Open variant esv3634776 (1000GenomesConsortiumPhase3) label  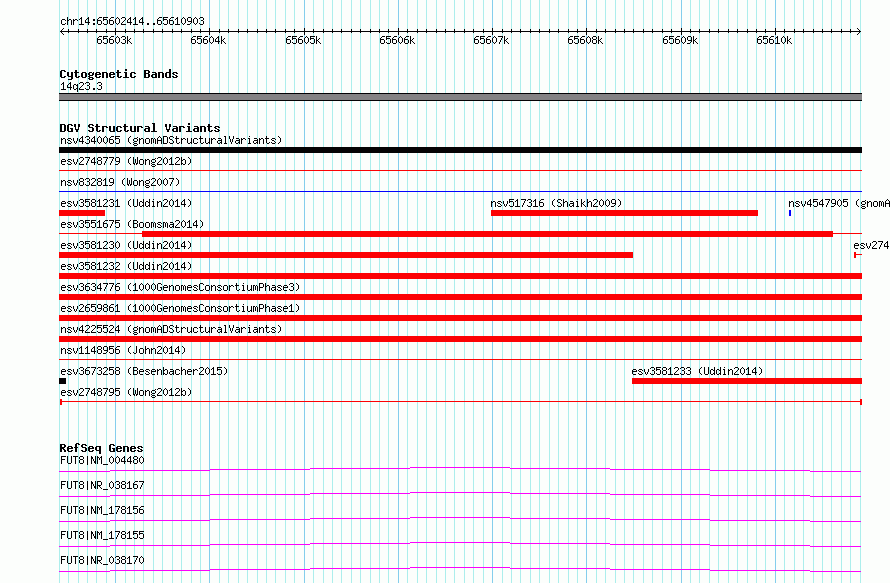180,287
